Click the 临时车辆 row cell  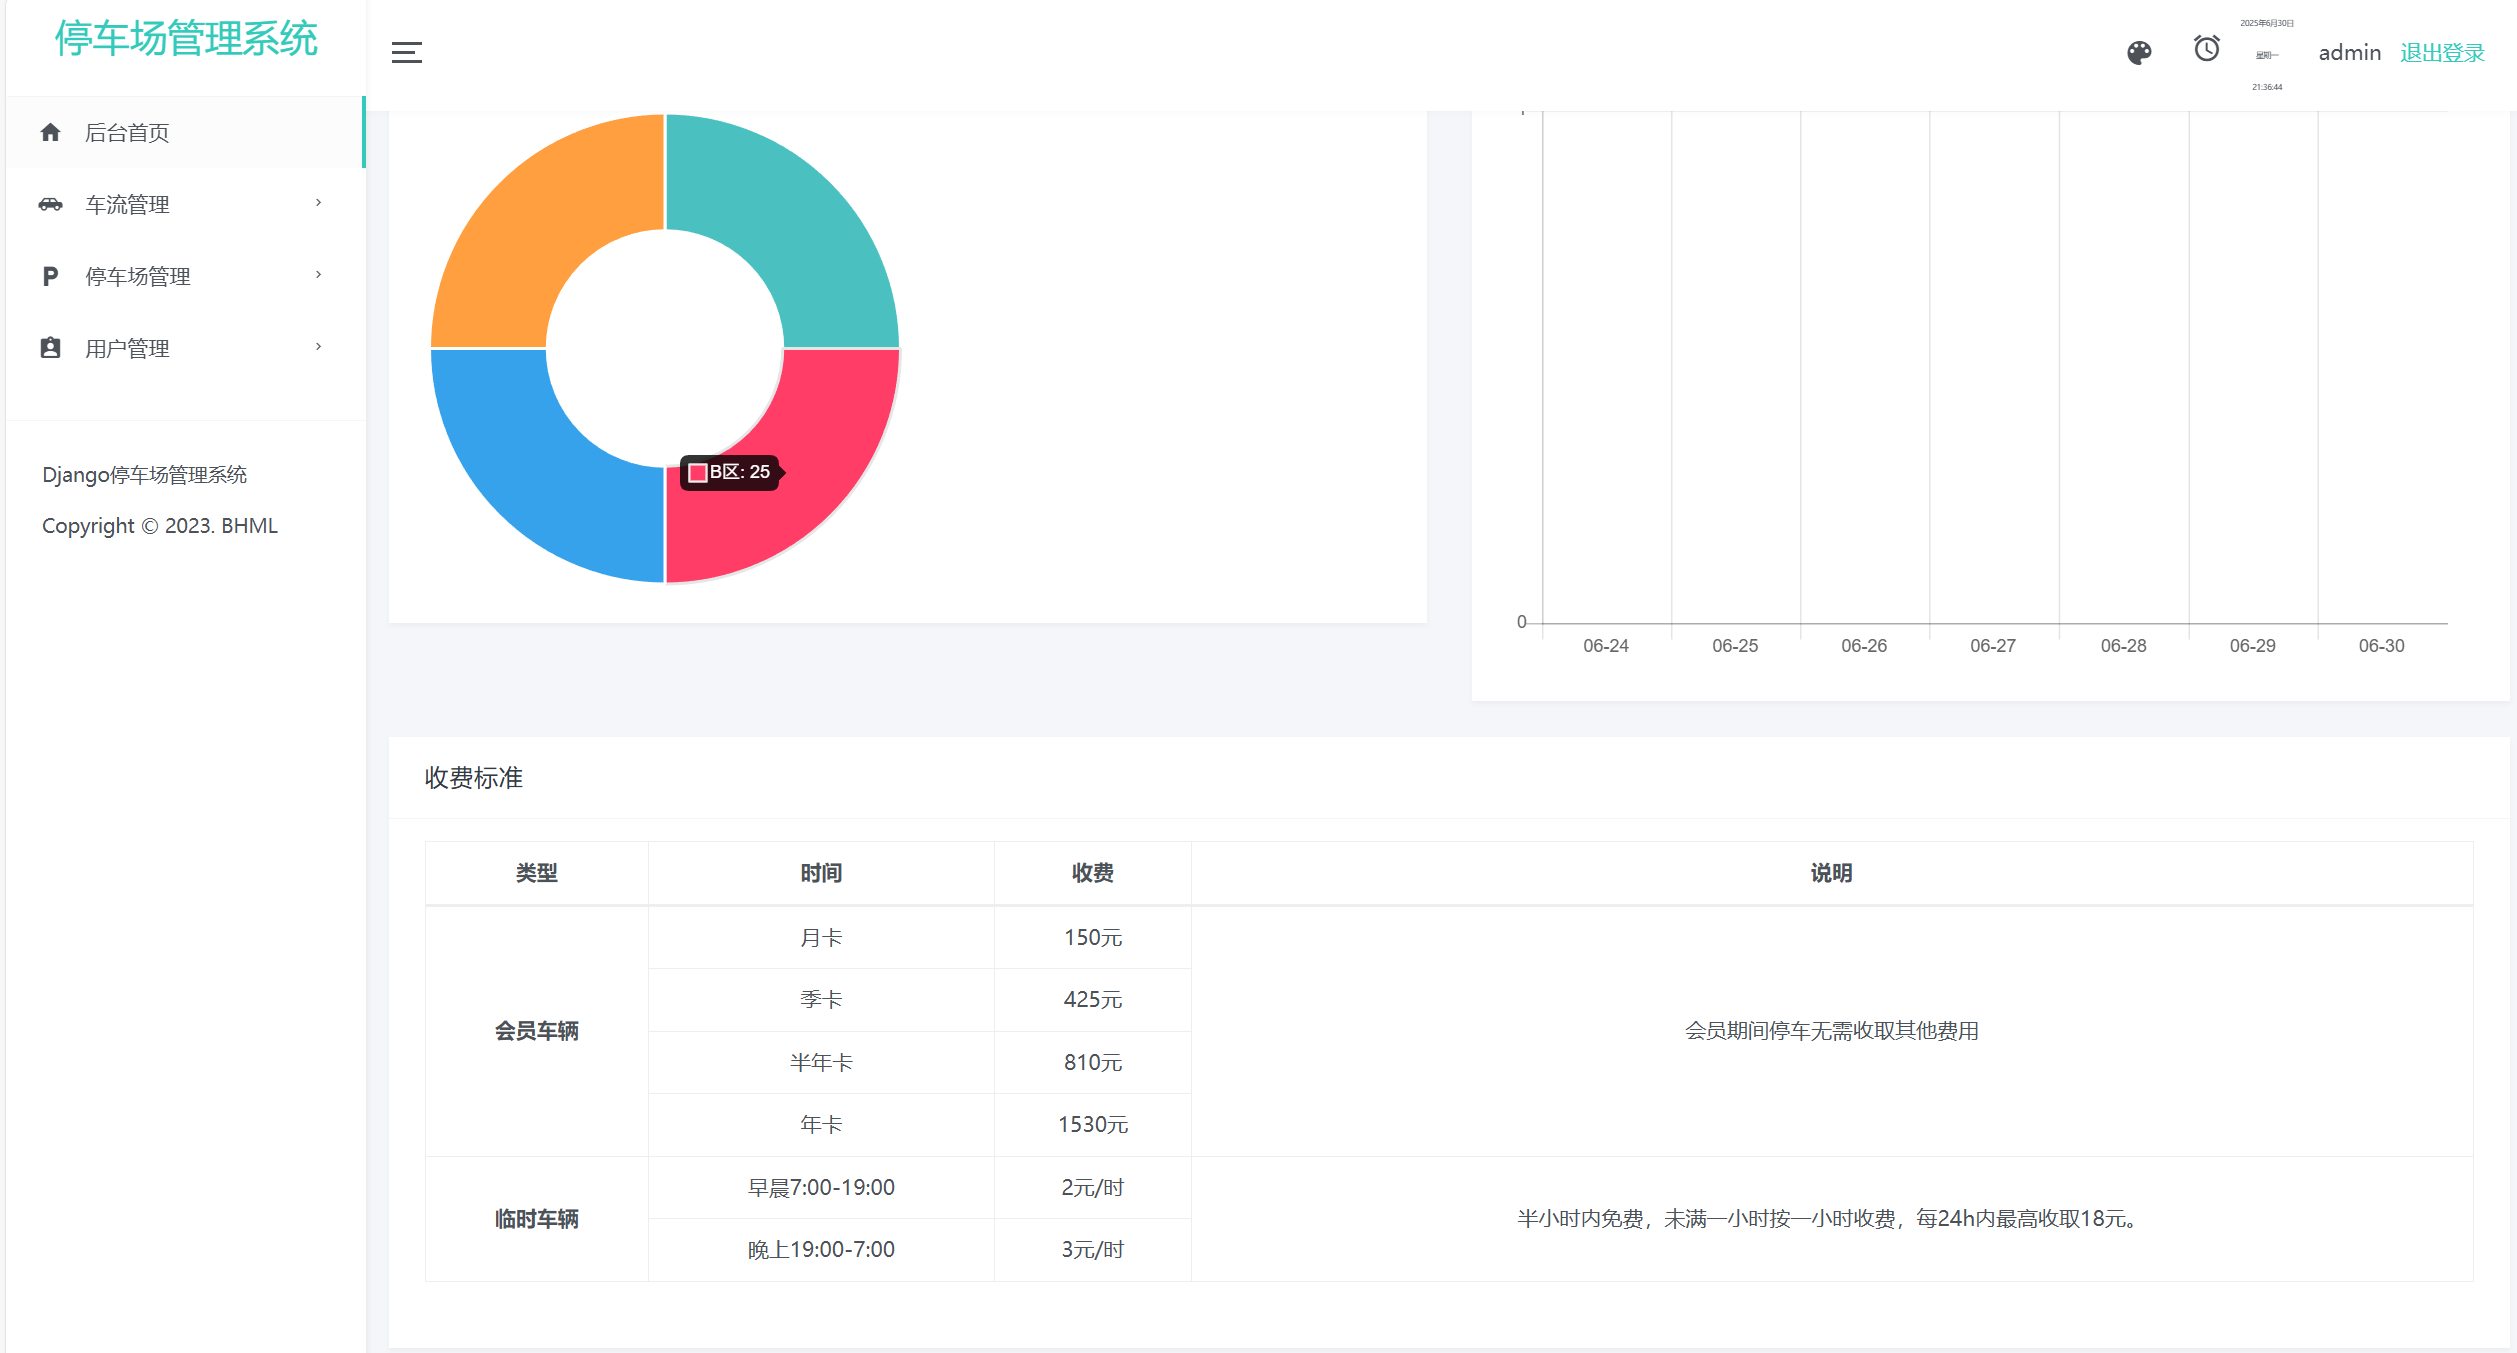pyautogui.click(x=537, y=1219)
